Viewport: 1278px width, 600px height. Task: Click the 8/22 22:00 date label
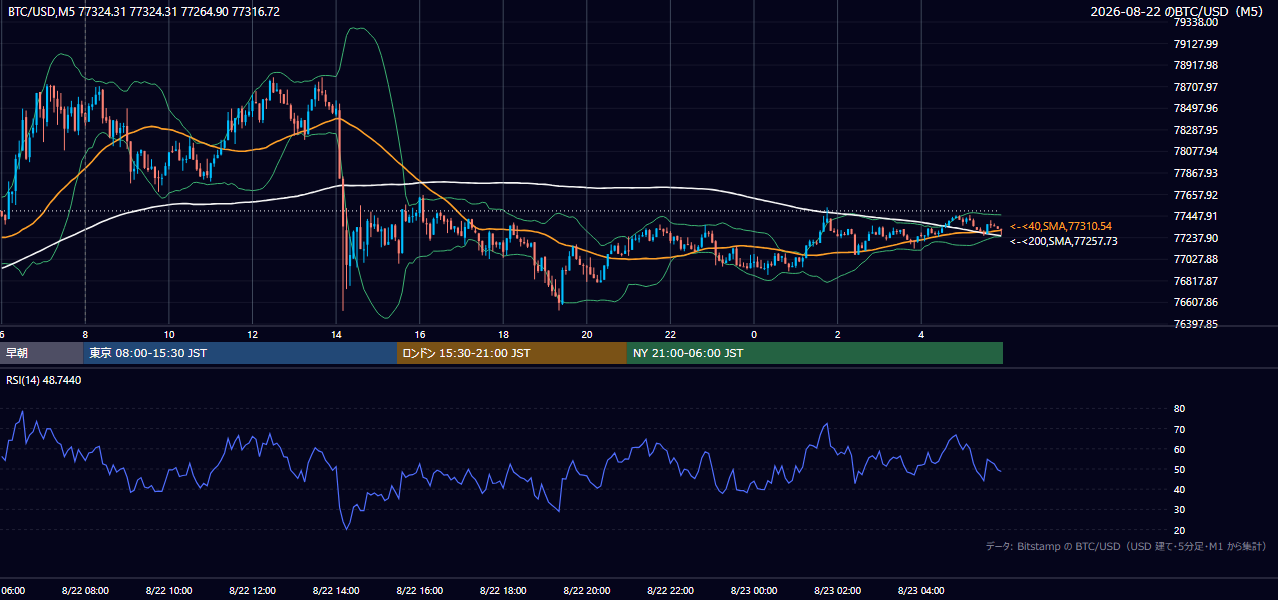(670, 591)
